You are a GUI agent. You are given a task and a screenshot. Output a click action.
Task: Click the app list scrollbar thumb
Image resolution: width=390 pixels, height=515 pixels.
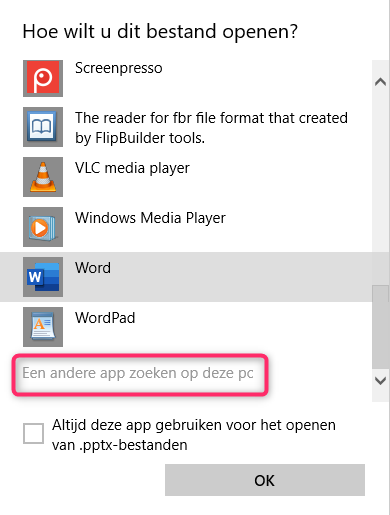(381, 327)
